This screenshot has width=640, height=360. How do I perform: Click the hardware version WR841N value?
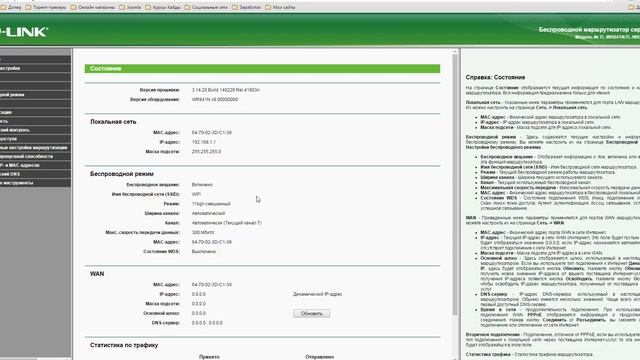coord(215,99)
